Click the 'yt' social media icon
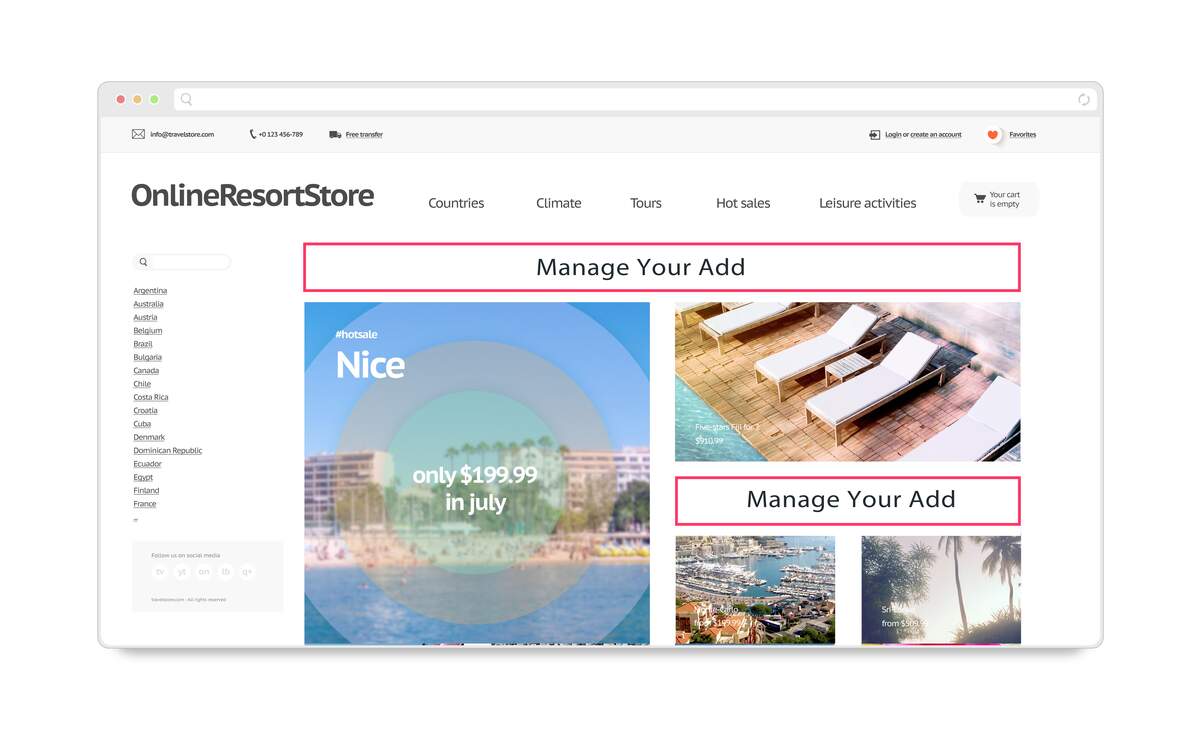 pos(181,572)
